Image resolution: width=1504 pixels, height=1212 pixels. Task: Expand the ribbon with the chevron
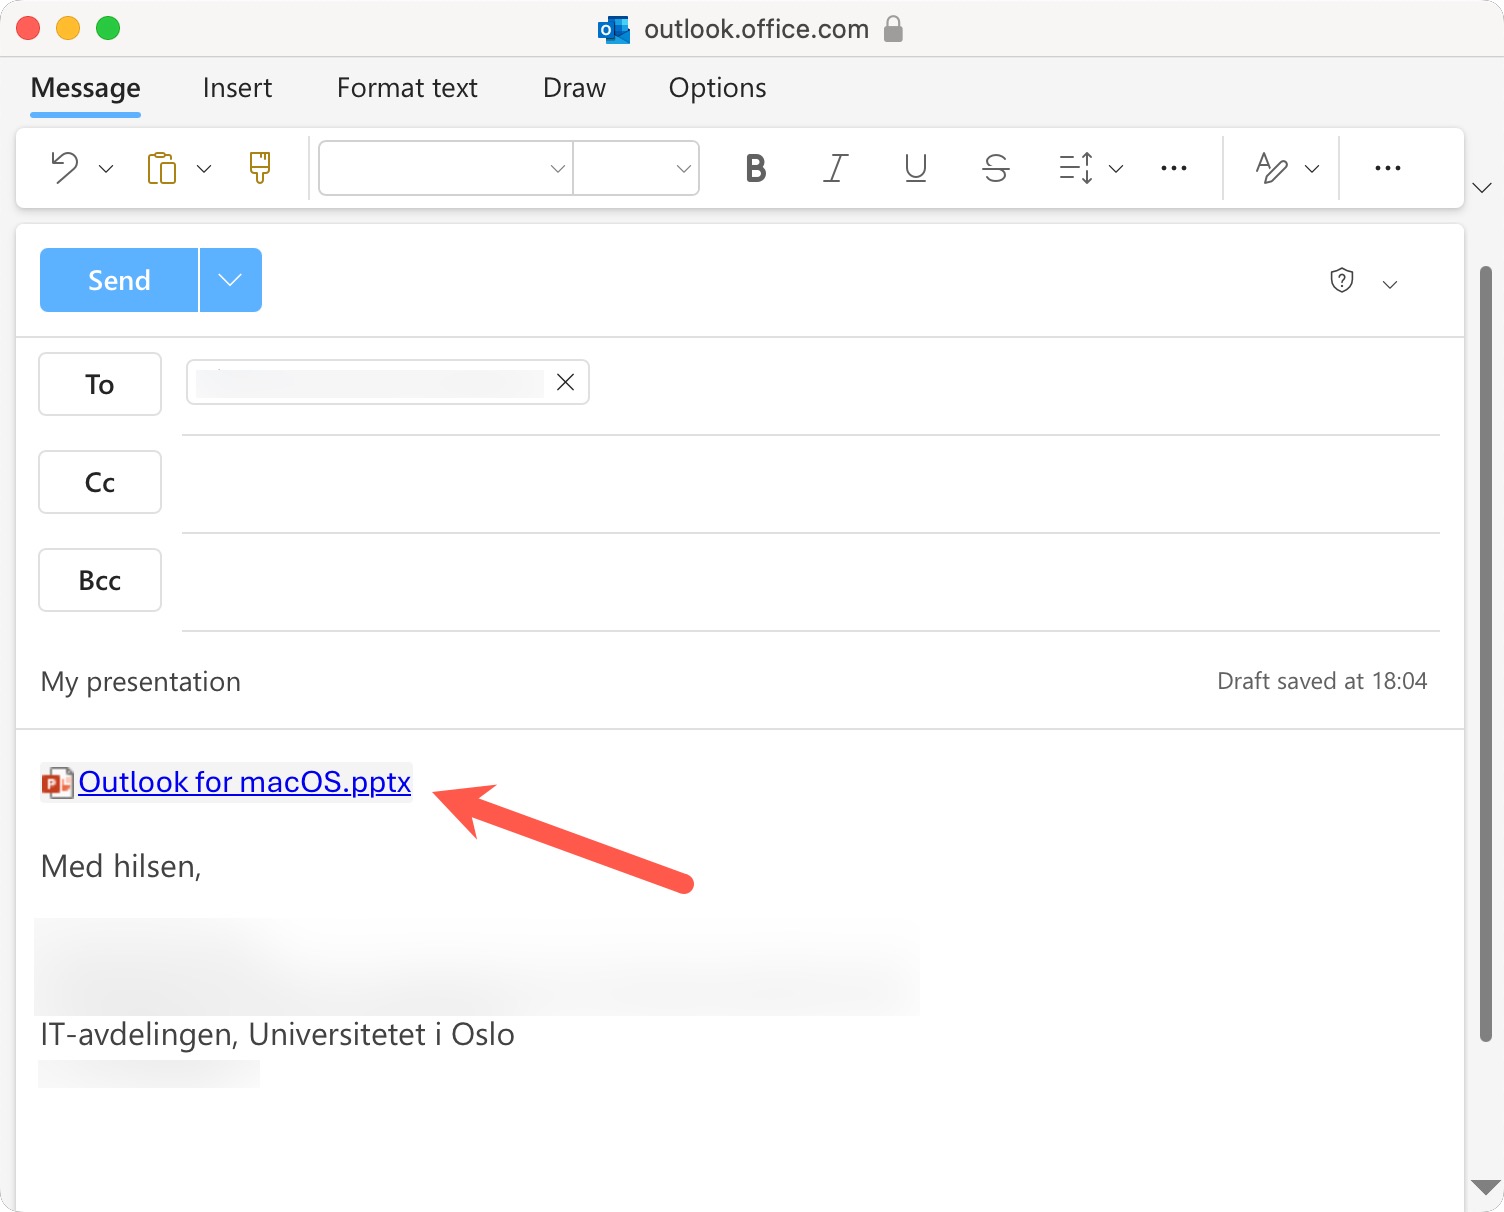point(1482,188)
